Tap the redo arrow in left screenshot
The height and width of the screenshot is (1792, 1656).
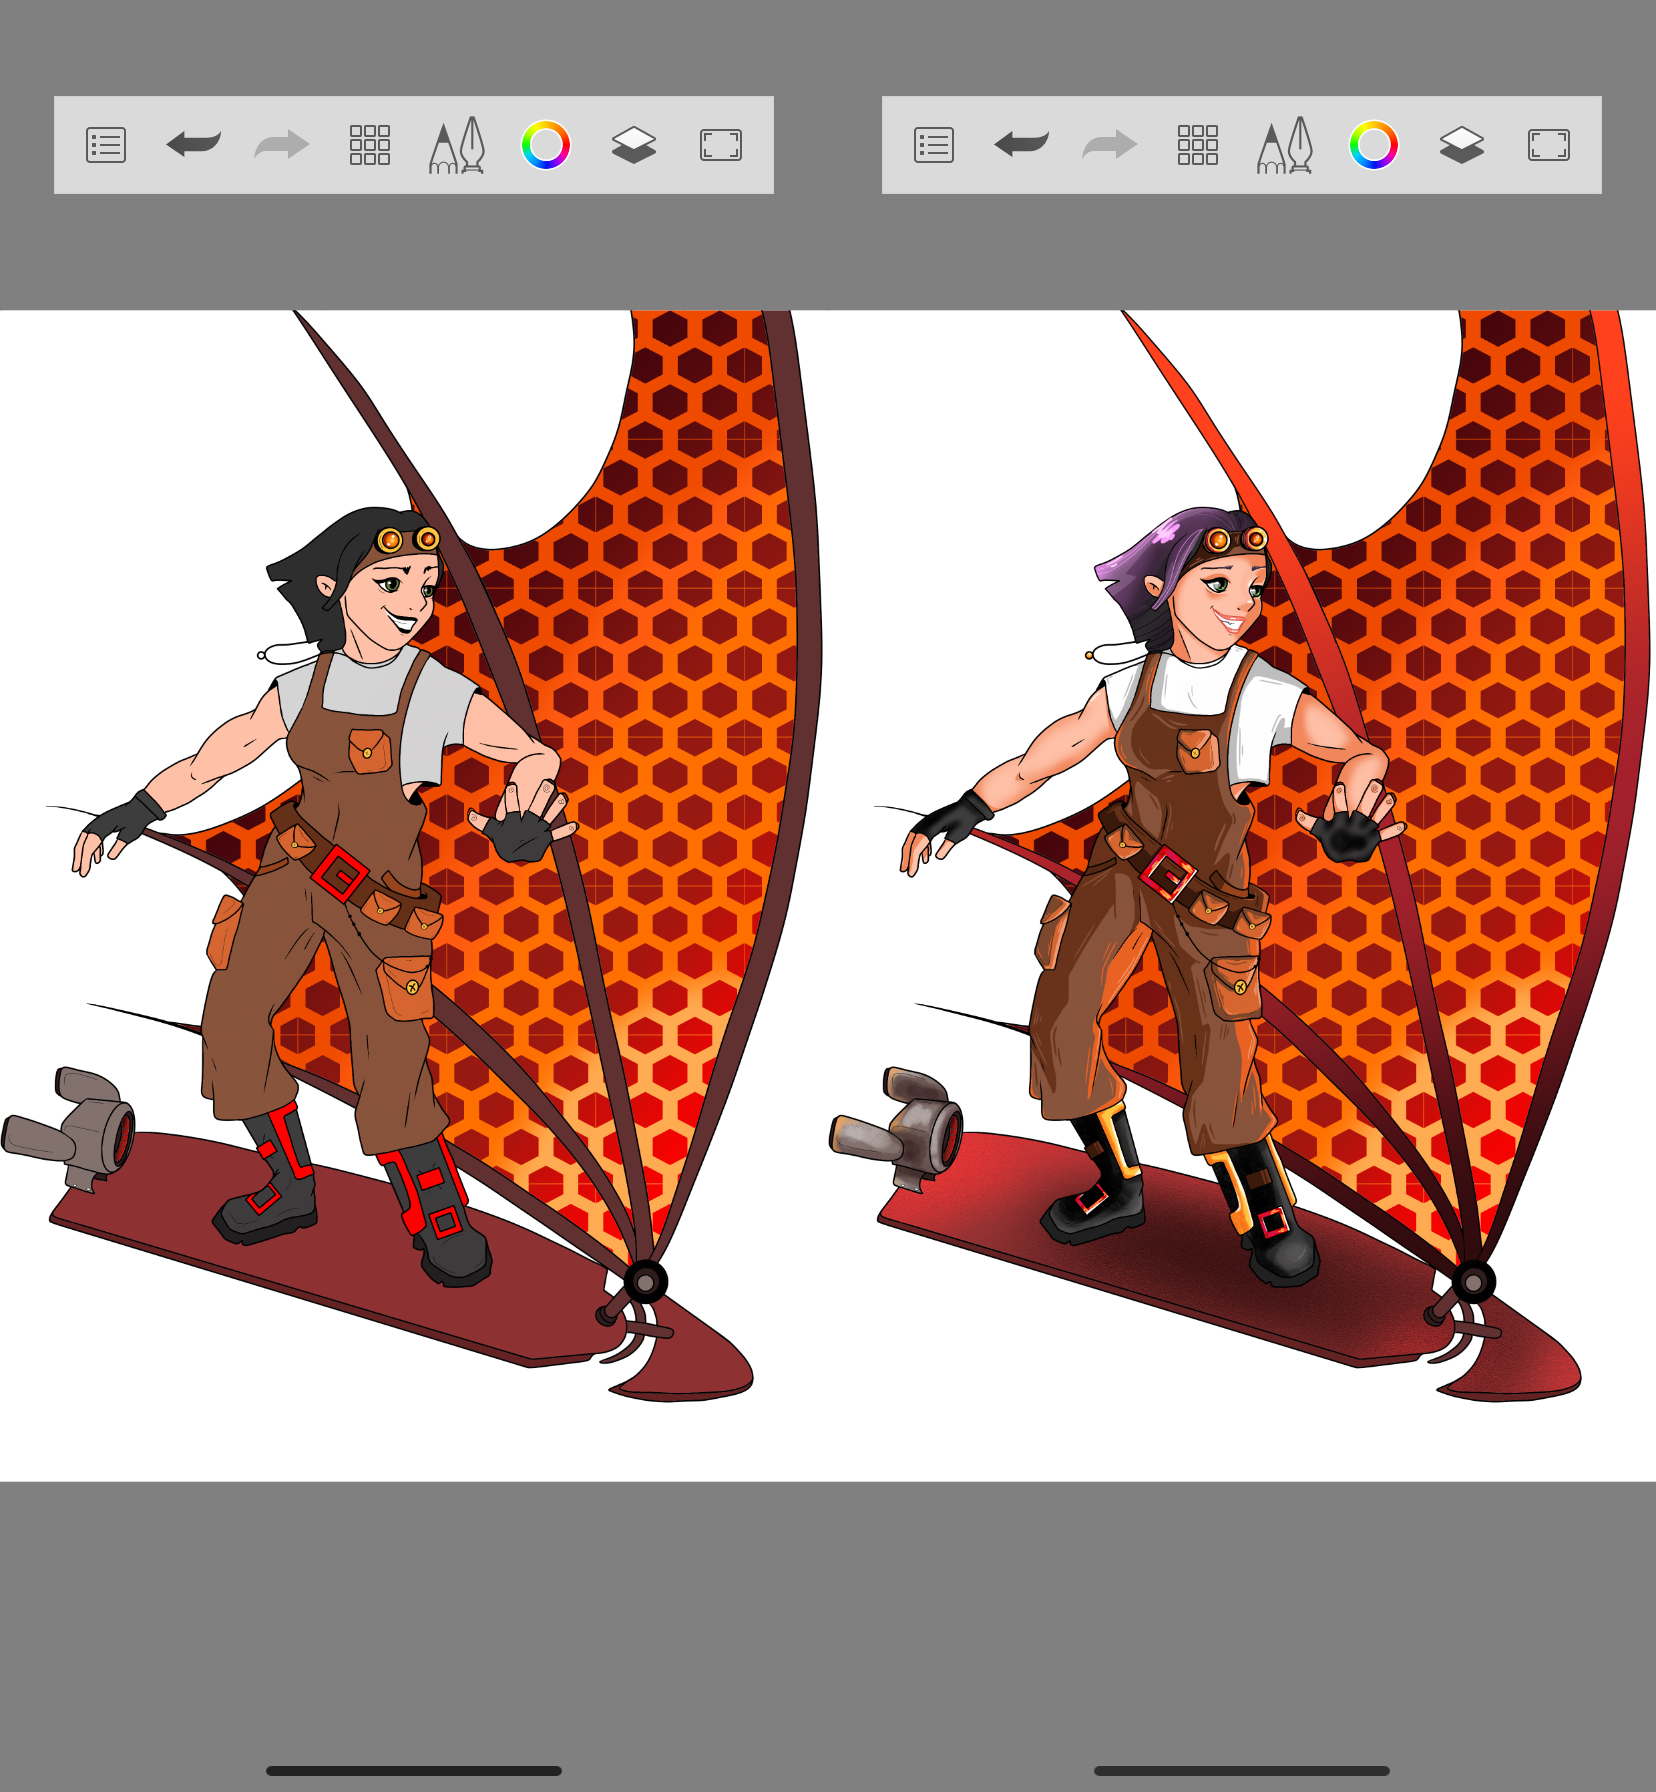[282, 145]
